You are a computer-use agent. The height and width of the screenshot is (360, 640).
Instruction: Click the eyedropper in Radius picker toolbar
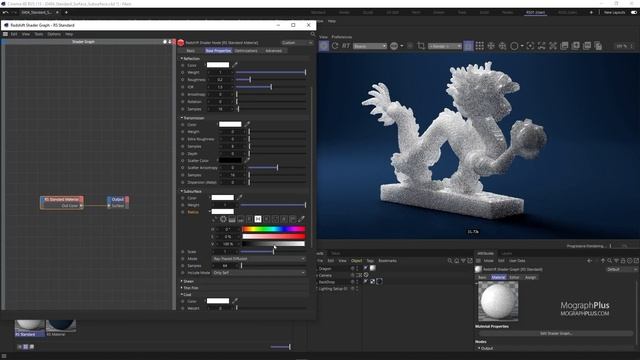pos(302,219)
